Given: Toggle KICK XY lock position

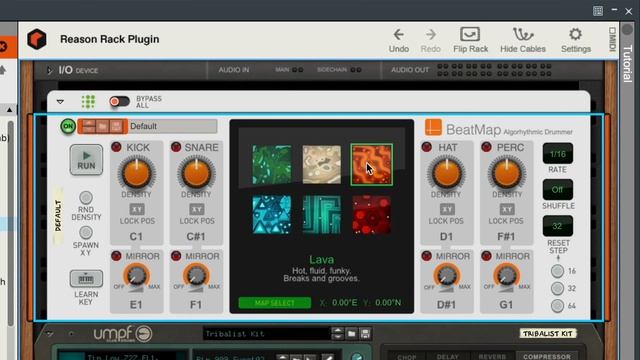Looking at the screenshot, I should coord(137,209).
